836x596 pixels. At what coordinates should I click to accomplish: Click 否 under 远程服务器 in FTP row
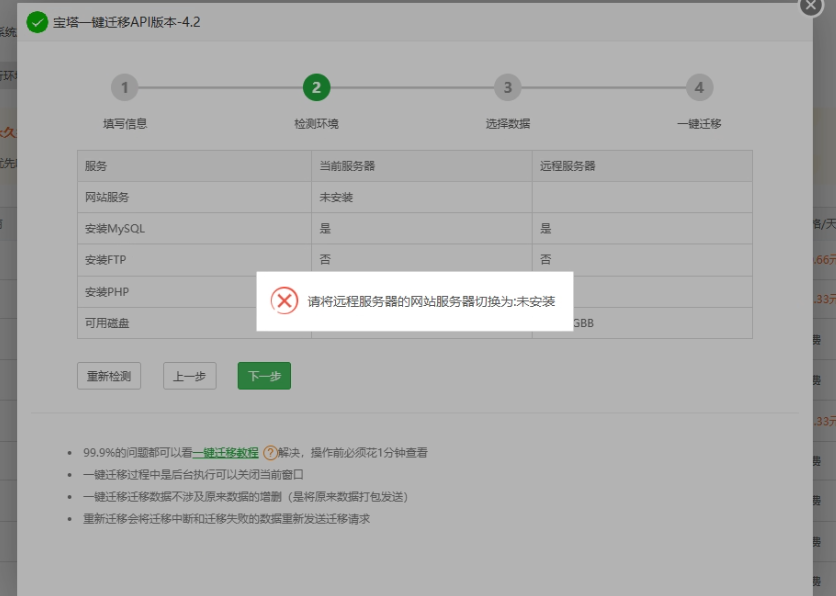coord(545,260)
